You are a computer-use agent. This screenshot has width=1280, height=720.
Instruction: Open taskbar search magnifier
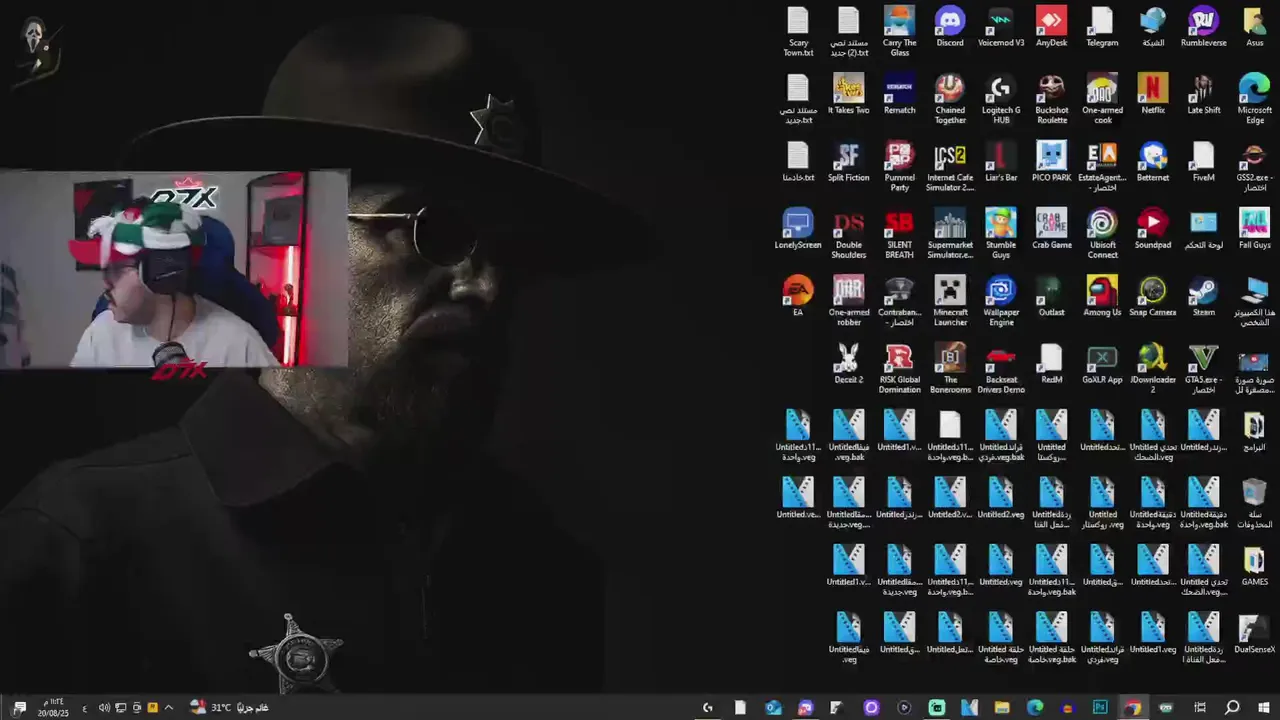click(1232, 707)
